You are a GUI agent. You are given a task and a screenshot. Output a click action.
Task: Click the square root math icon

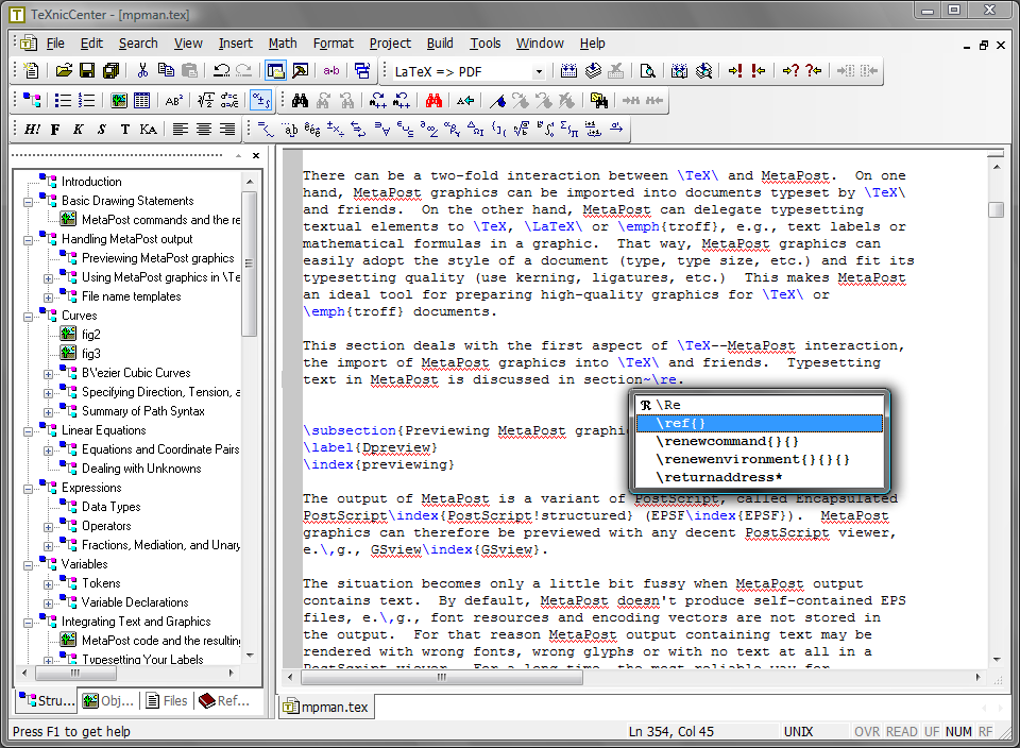point(205,100)
